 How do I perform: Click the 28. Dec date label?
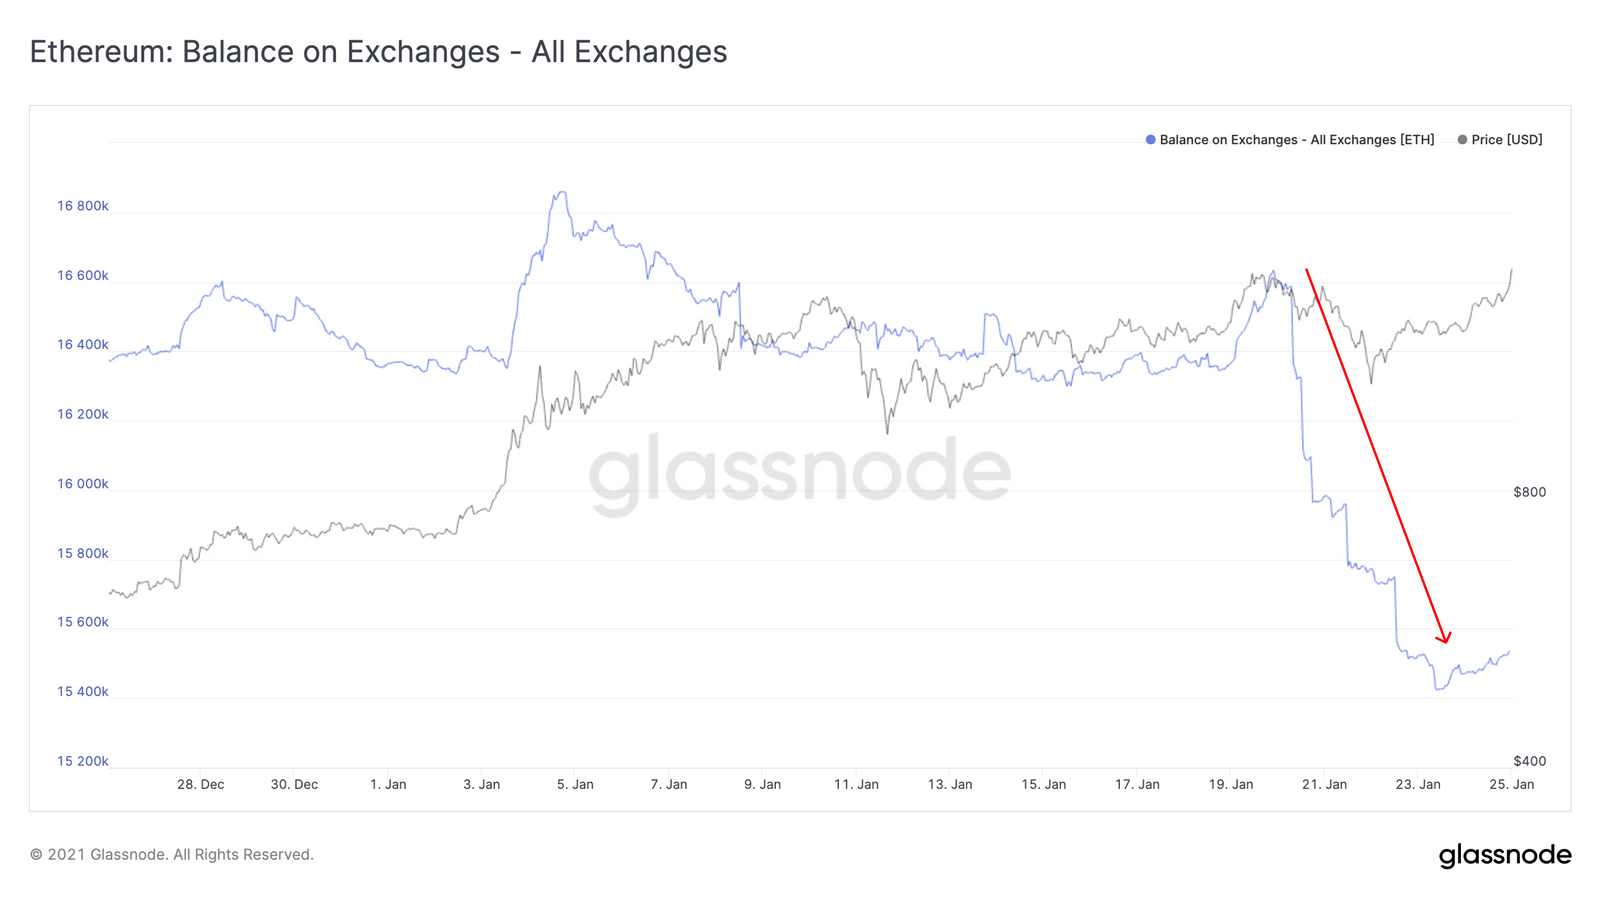pyautogui.click(x=200, y=785)
